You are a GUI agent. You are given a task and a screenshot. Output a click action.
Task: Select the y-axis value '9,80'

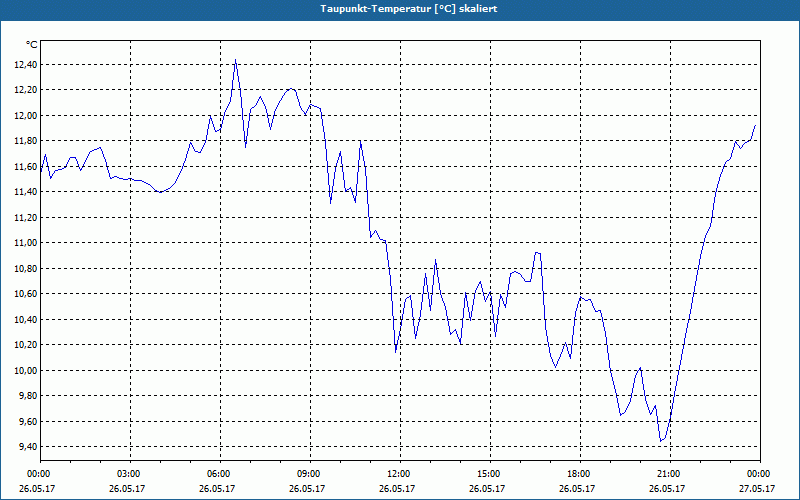point(29,396)
